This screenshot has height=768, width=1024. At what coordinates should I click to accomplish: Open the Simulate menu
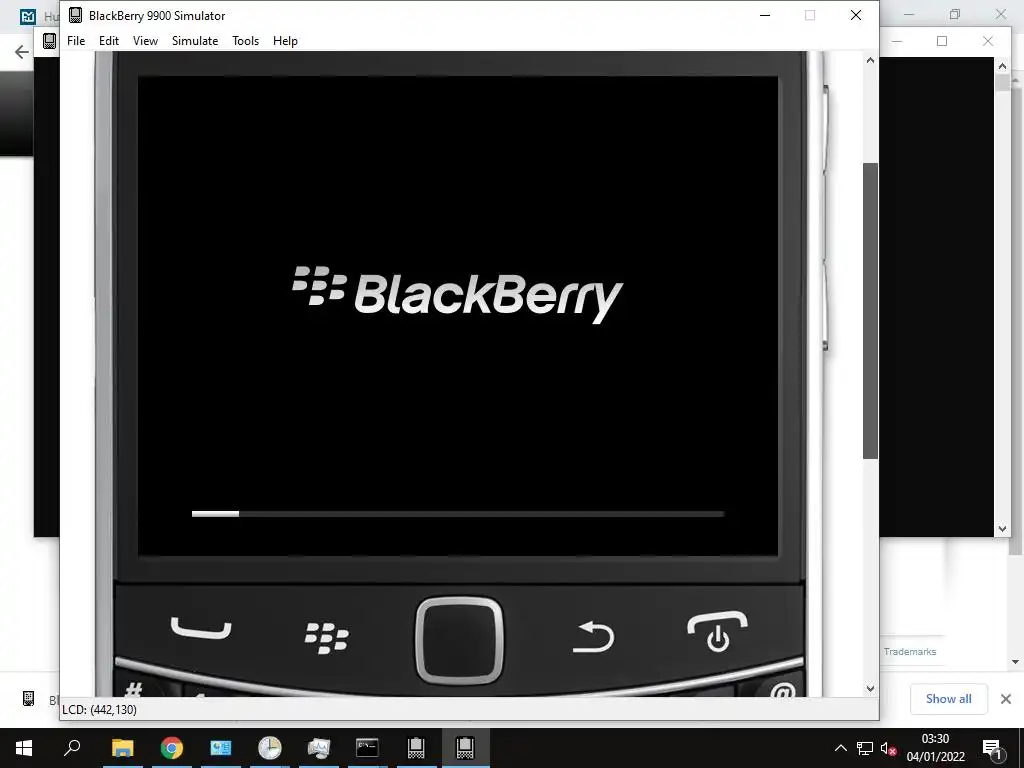click(195, 40)
